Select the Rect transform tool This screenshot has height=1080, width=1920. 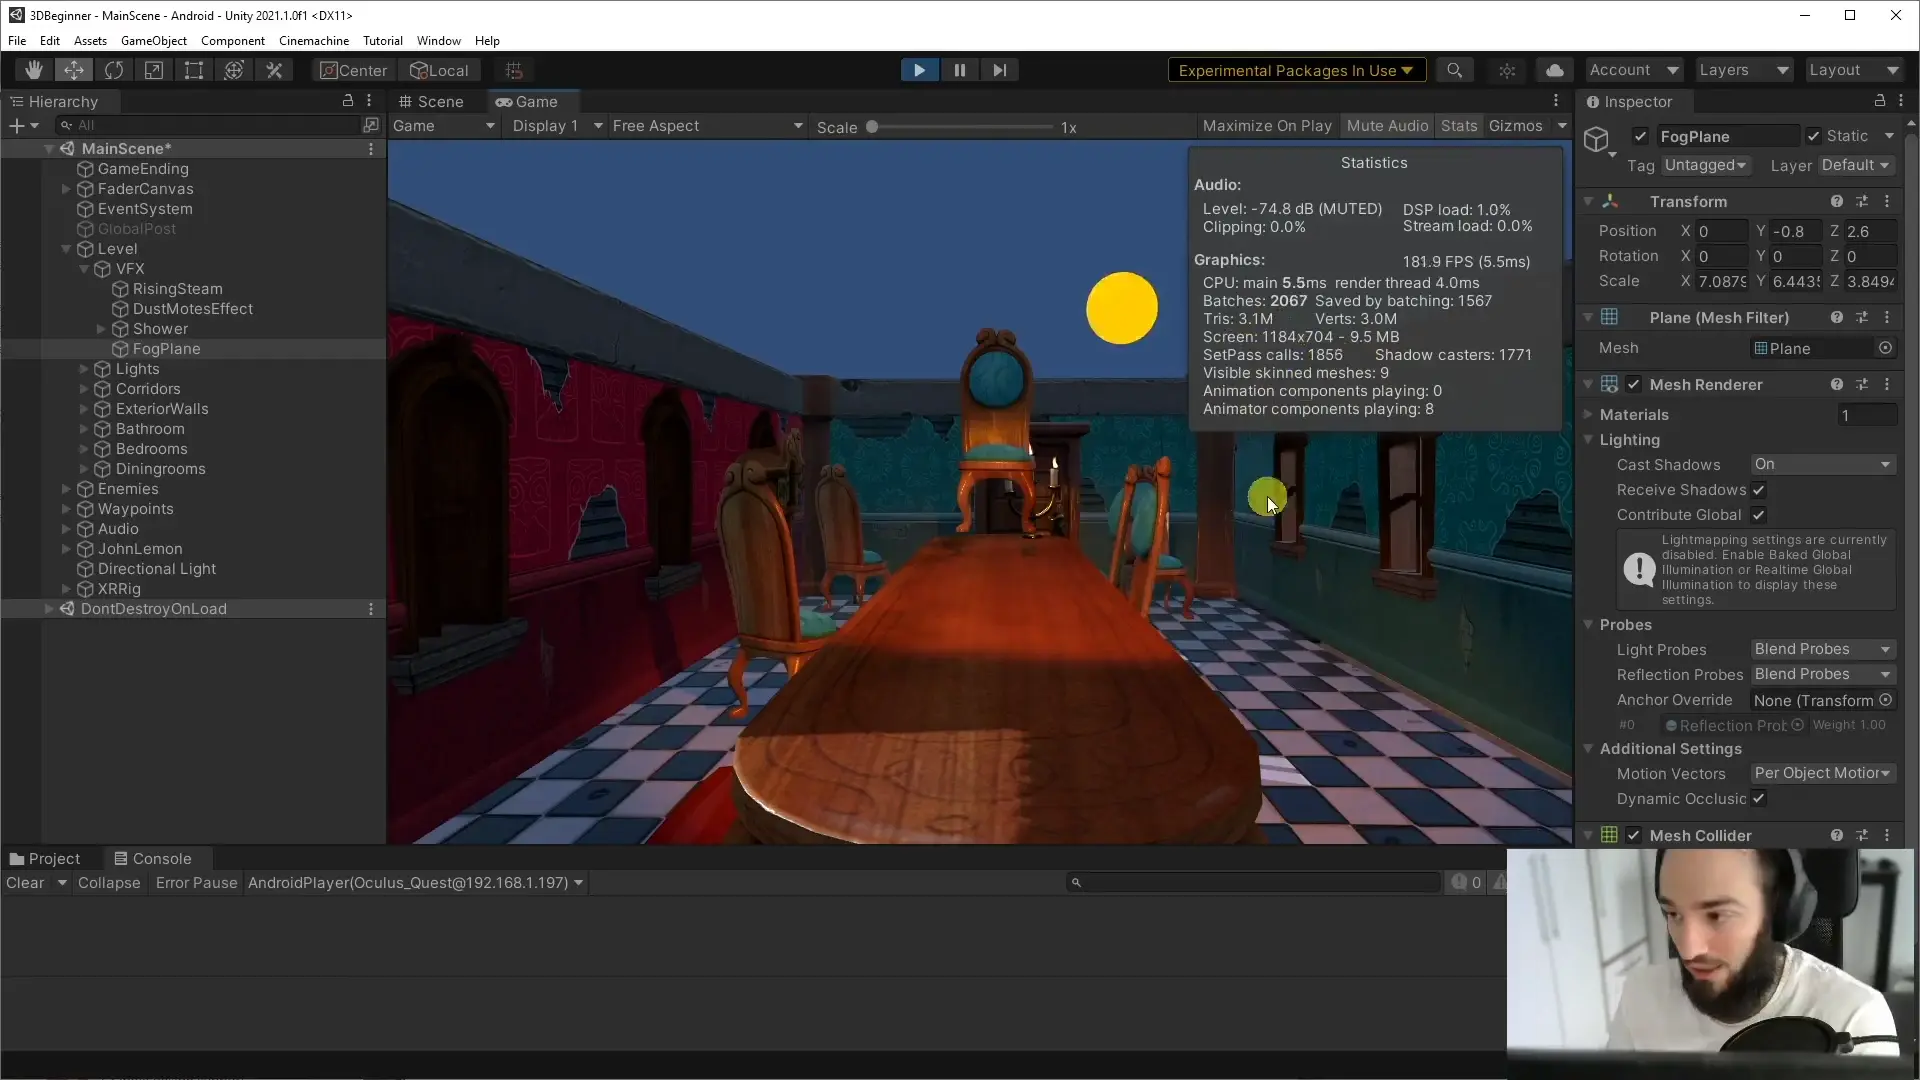pos(194,70)
